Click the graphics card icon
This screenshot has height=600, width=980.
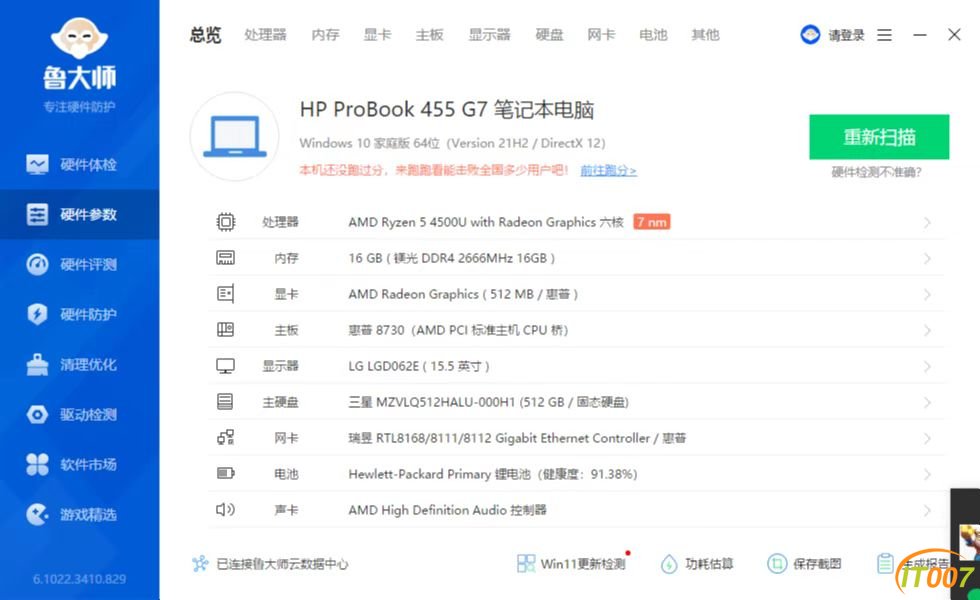pos(226,294)
